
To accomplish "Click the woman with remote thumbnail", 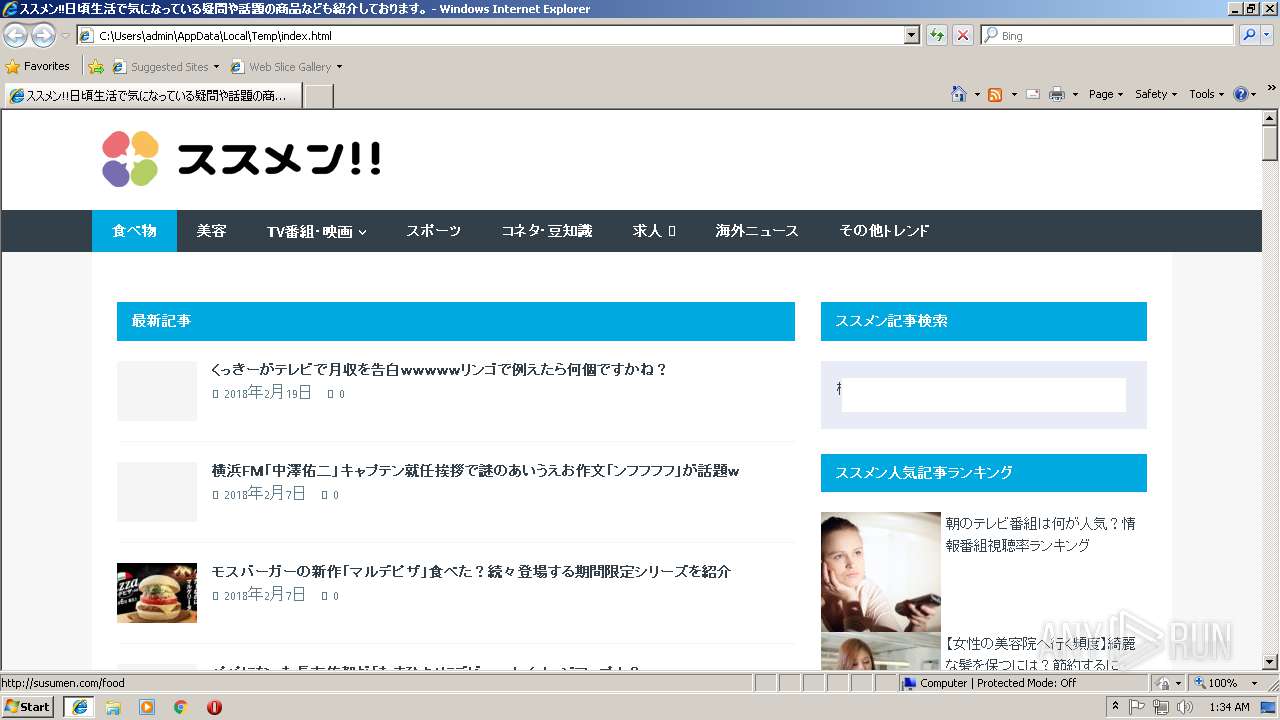I will [881, 572].
